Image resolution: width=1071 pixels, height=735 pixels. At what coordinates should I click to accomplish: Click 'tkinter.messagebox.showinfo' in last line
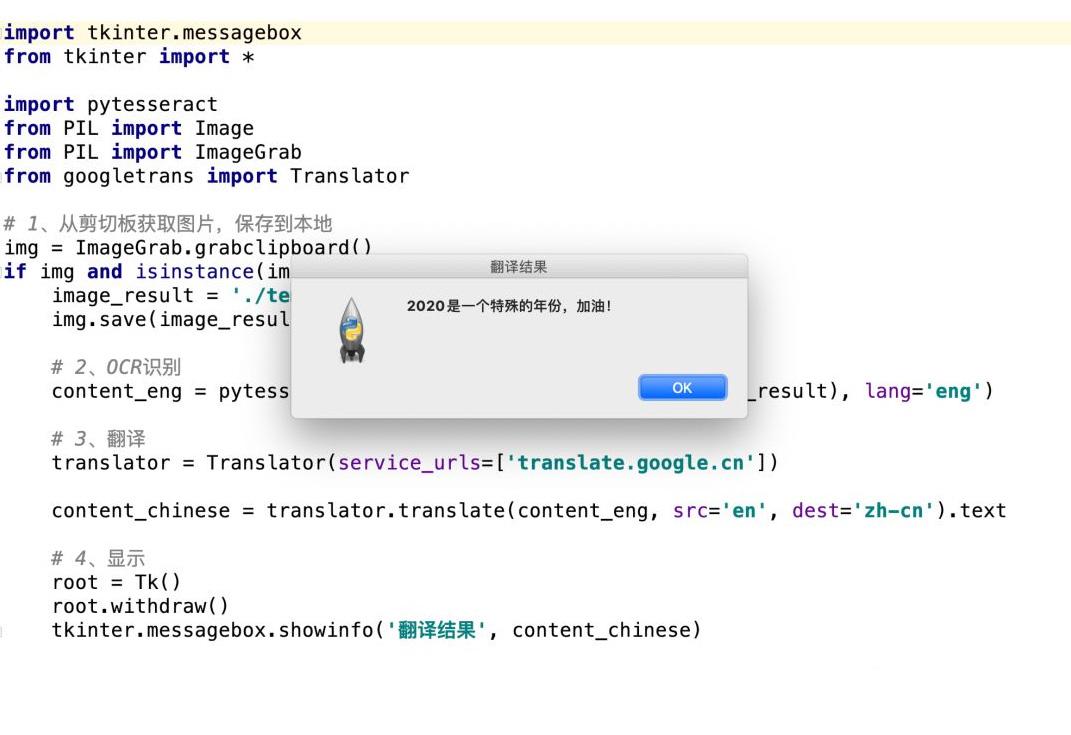212,630
